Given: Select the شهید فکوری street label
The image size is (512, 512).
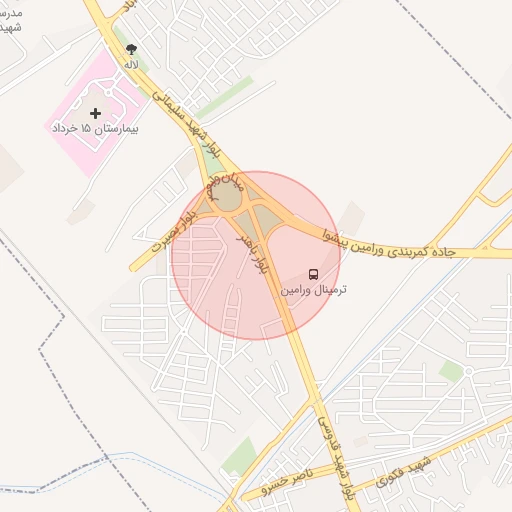Looking at the screenshot, I should 403,472.
